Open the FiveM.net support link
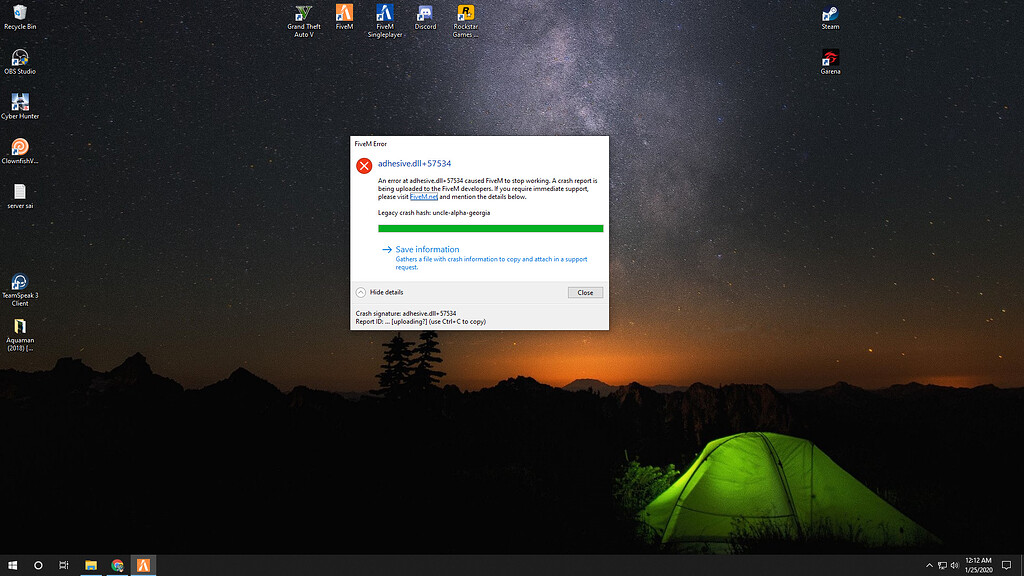 (424, 197)
